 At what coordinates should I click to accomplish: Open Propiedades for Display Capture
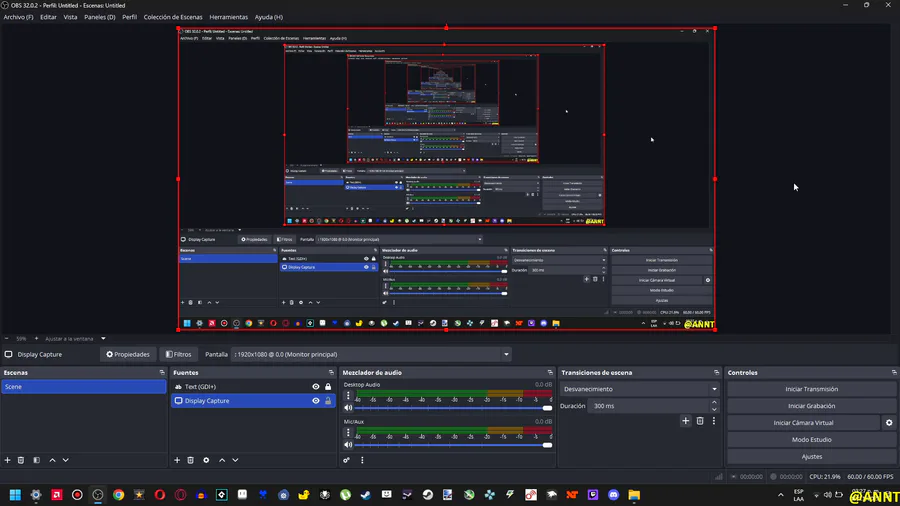(x=128, y=355)
